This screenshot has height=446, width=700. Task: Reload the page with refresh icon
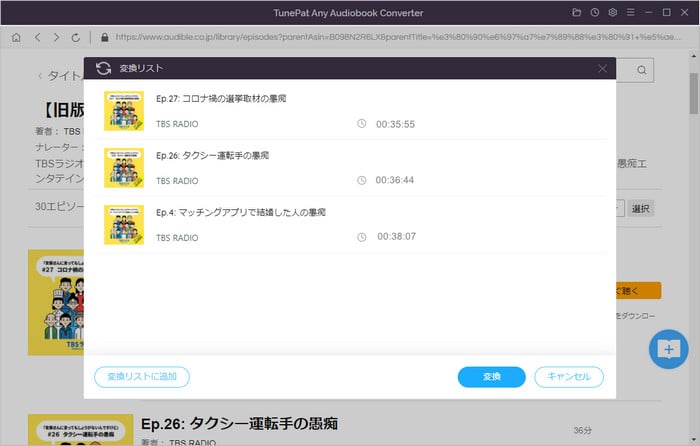coord(75,38)
